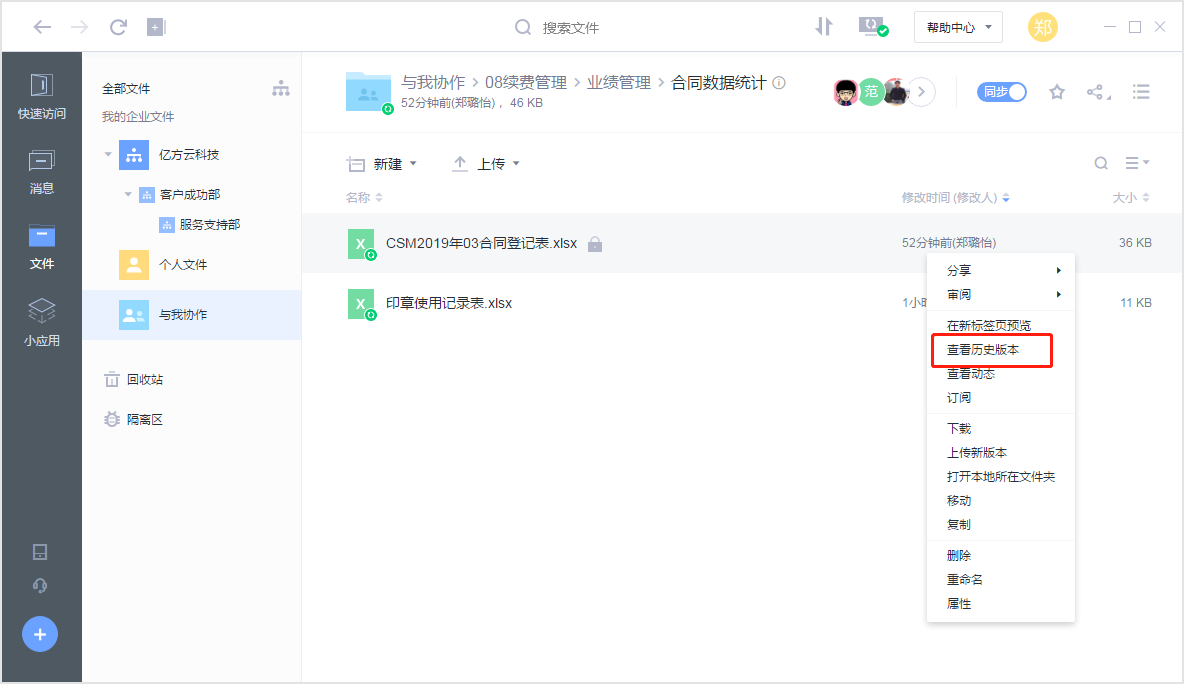
Task: Toggle off the 同步 switch
Action: tap(1001, 91)
